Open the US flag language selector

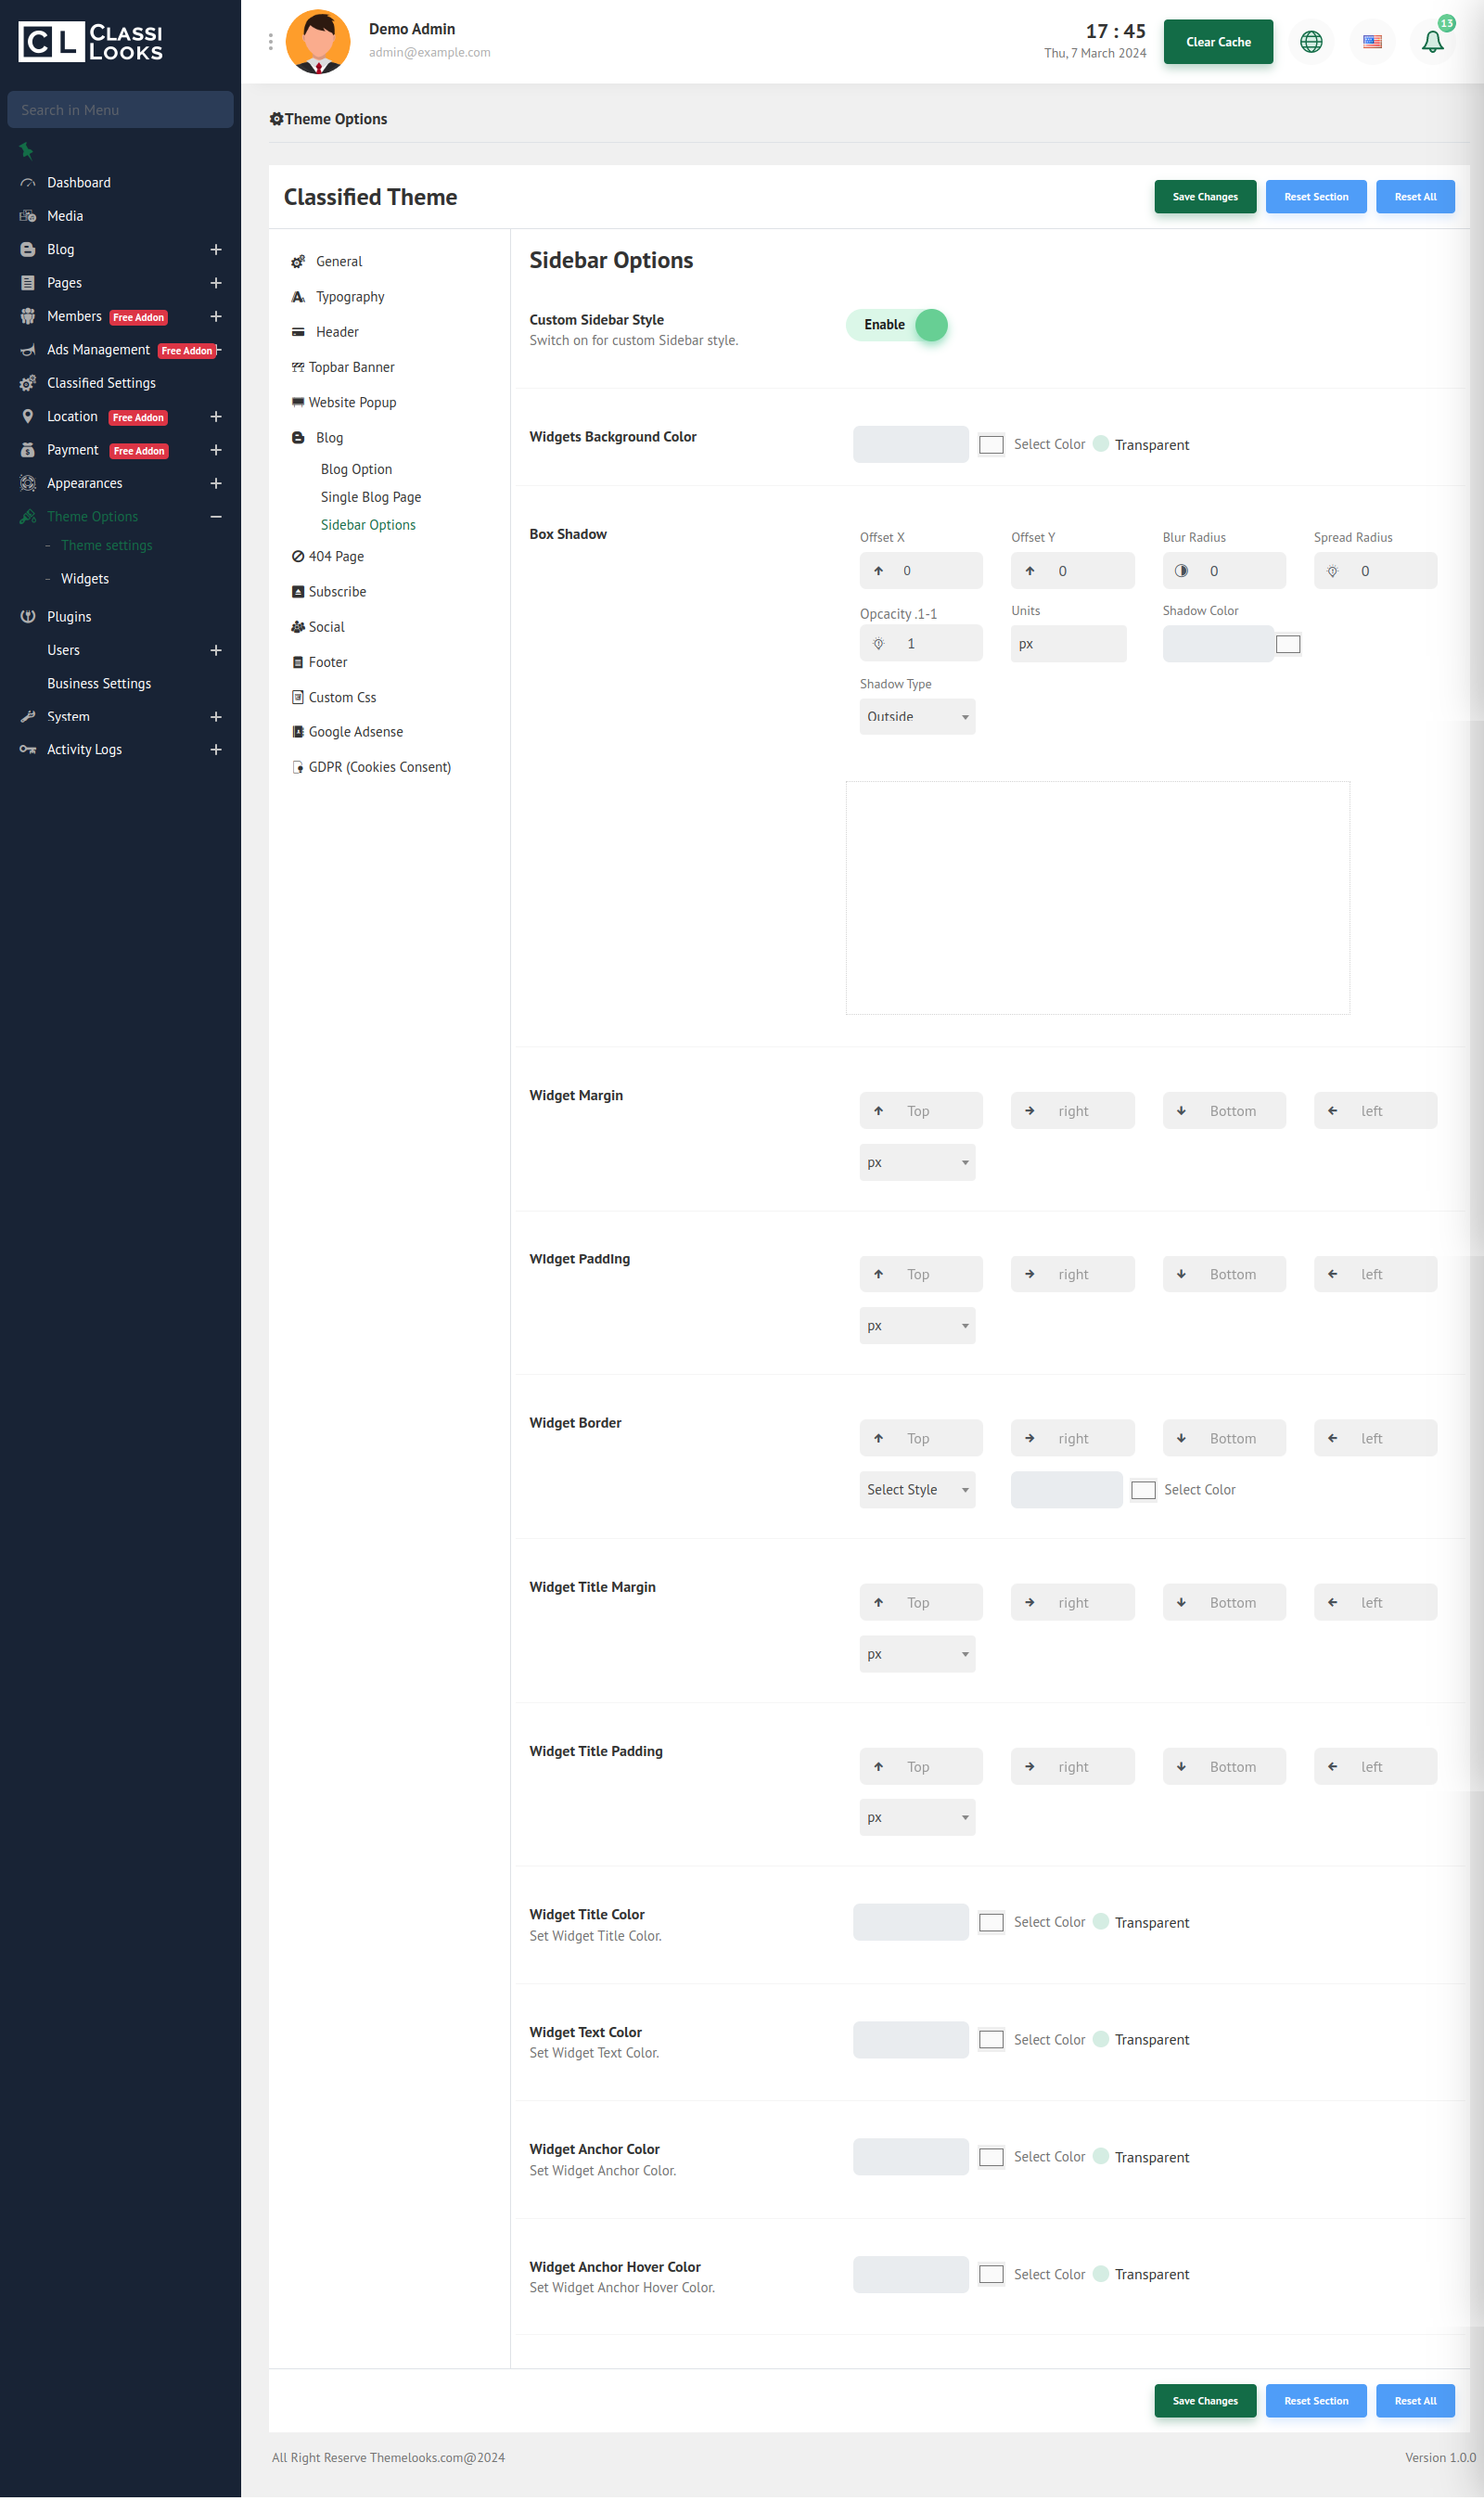tap(1371, 42)
